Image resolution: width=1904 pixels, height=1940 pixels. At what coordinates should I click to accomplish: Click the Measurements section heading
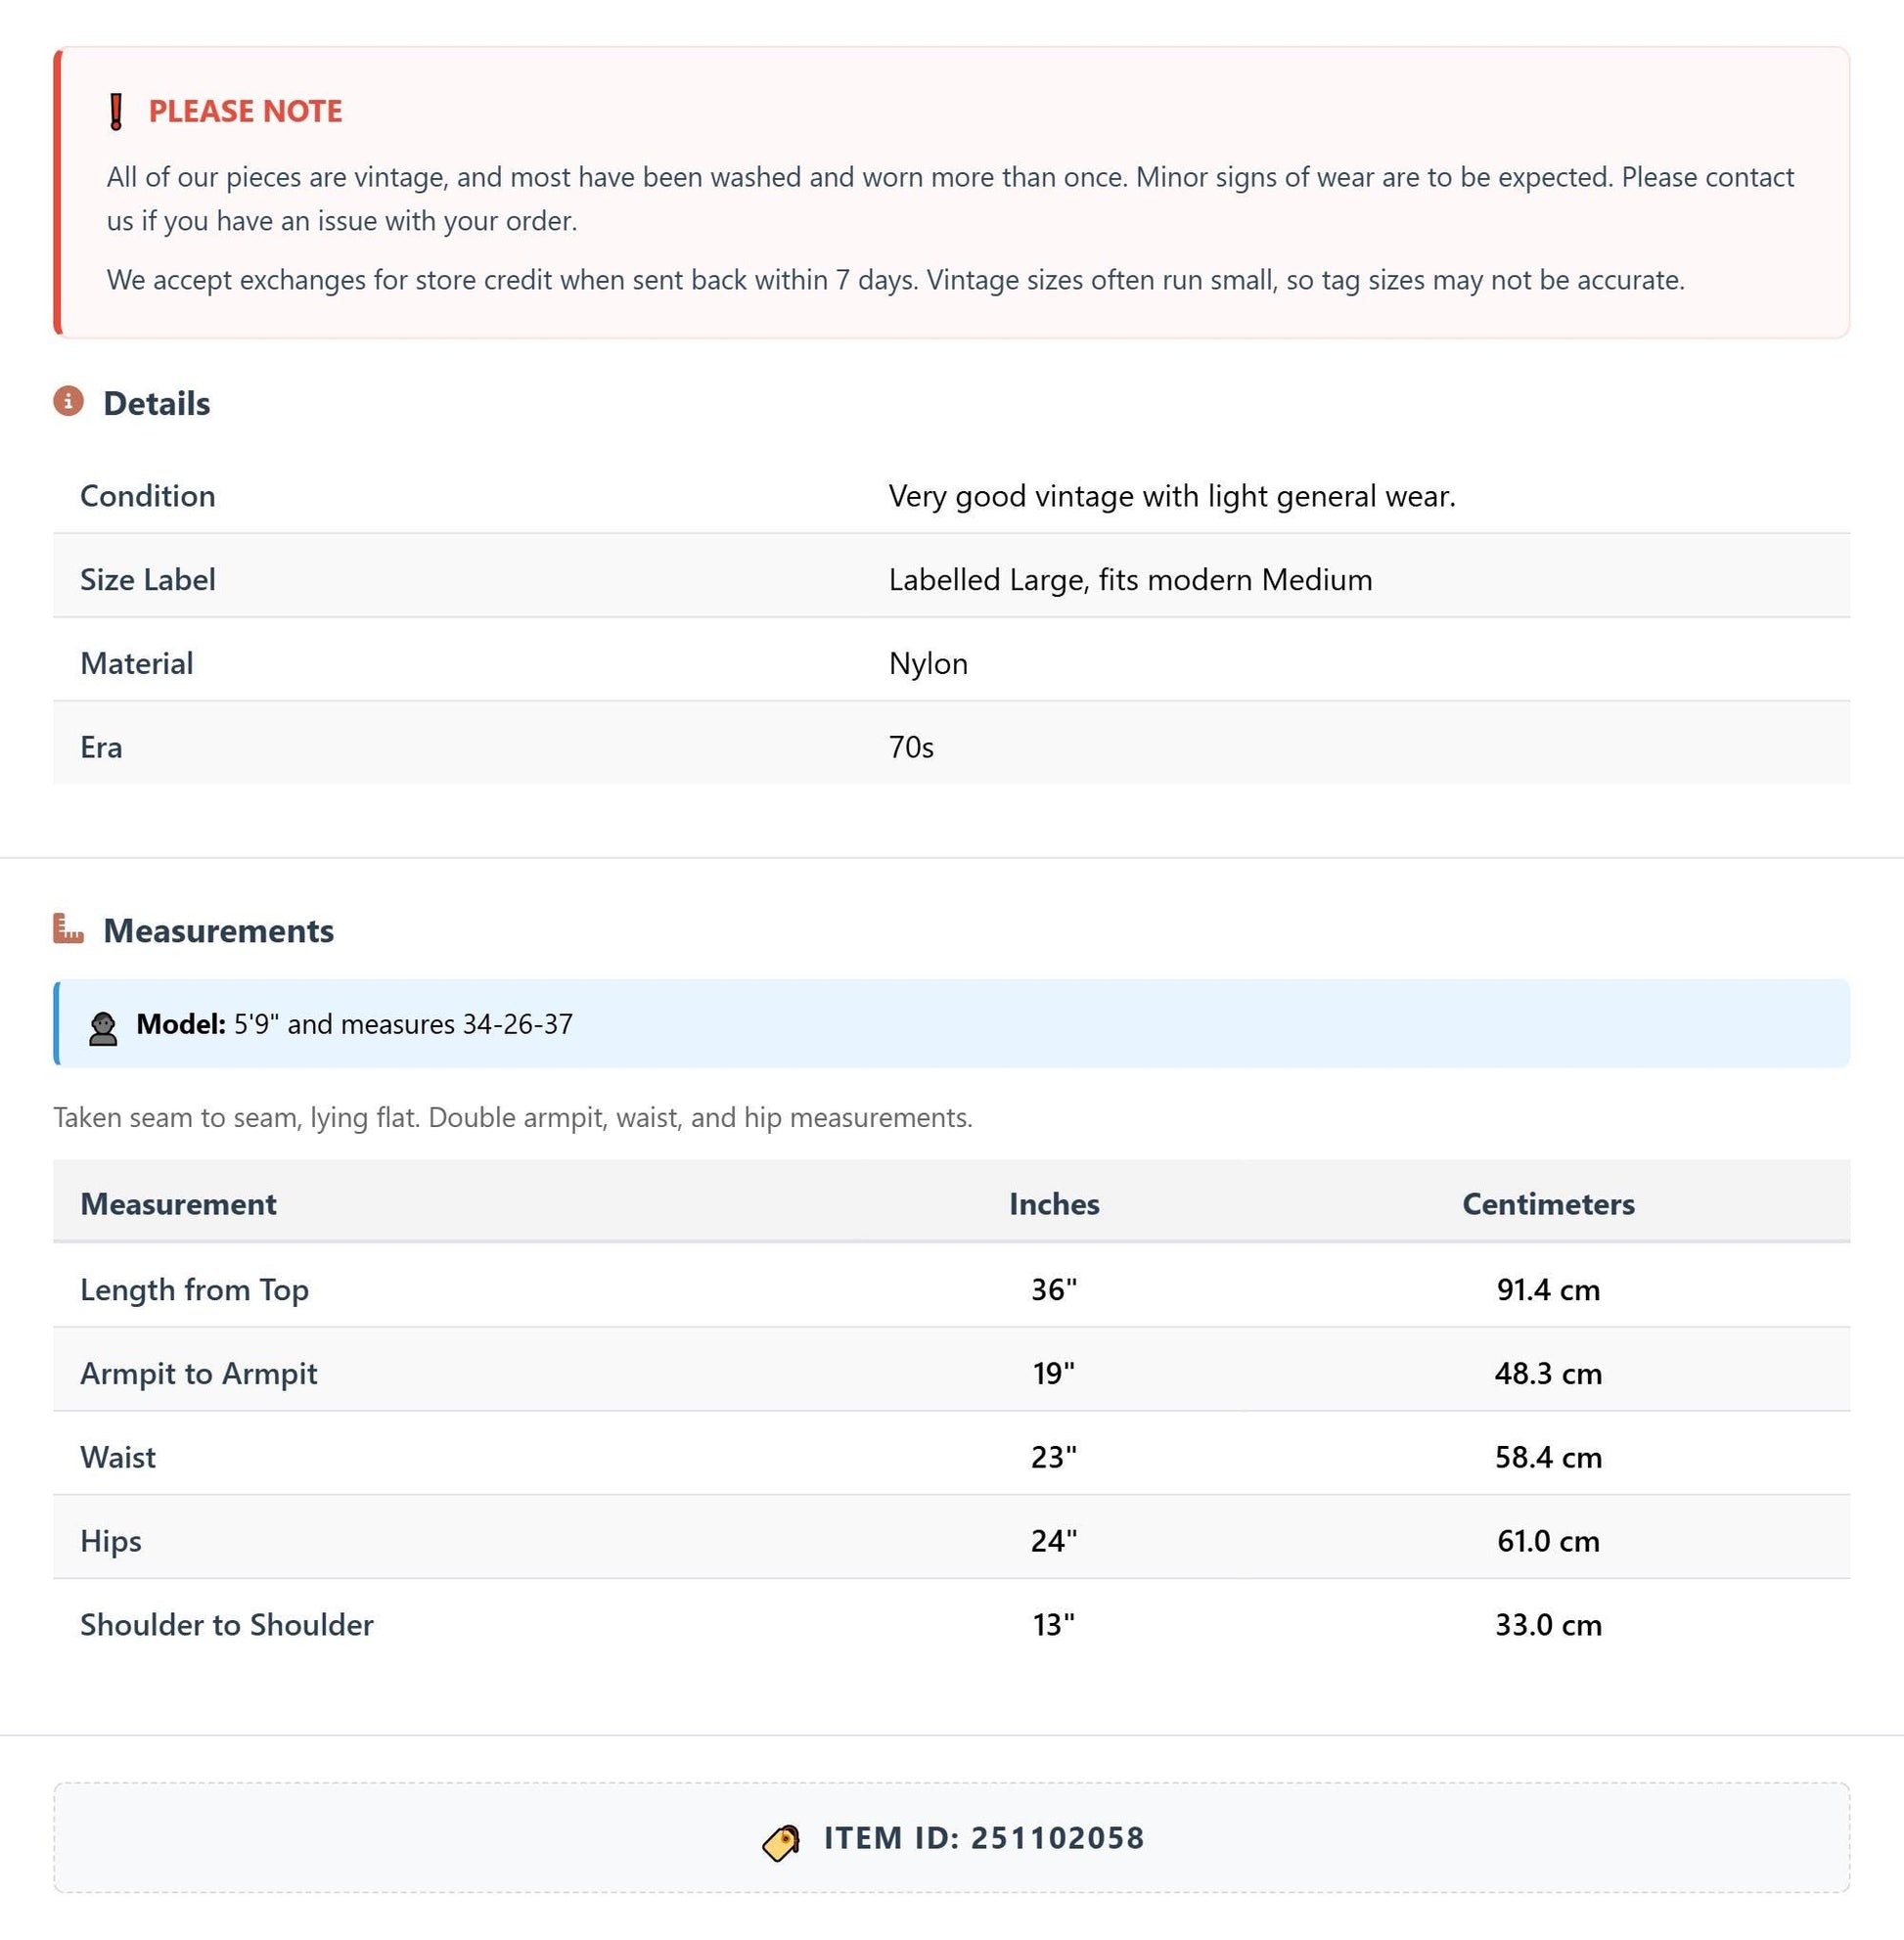click(x=219, y=930)
